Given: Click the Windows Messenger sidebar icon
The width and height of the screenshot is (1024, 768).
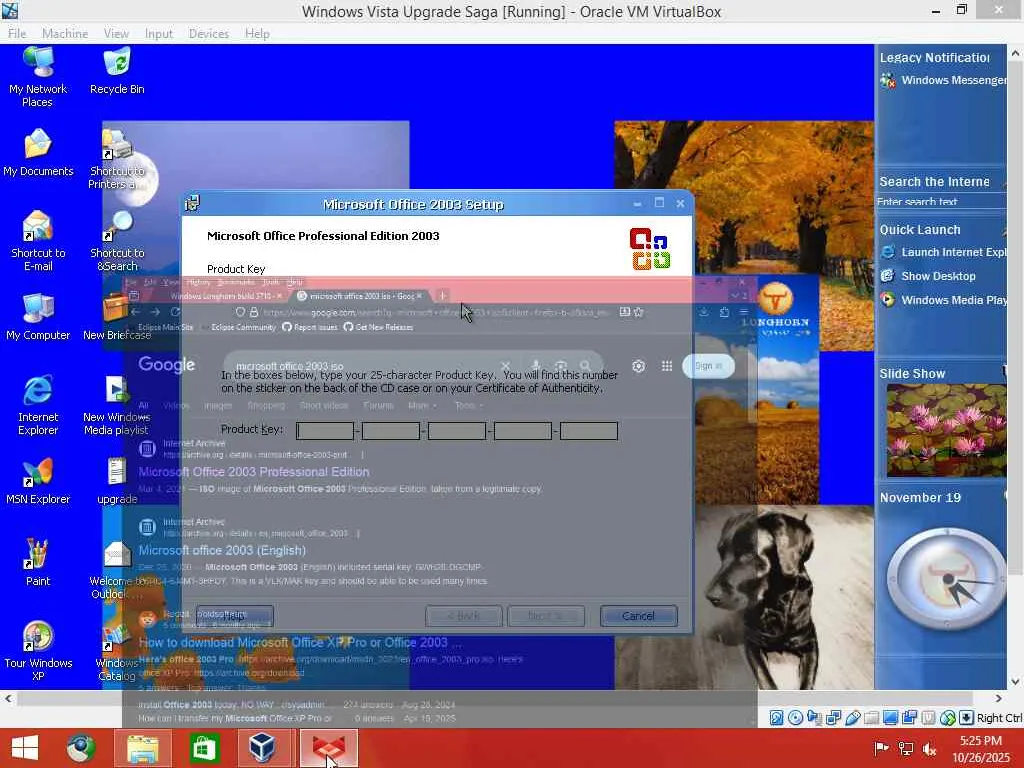Looking at the screenshot, I should (x=888, y=81).
